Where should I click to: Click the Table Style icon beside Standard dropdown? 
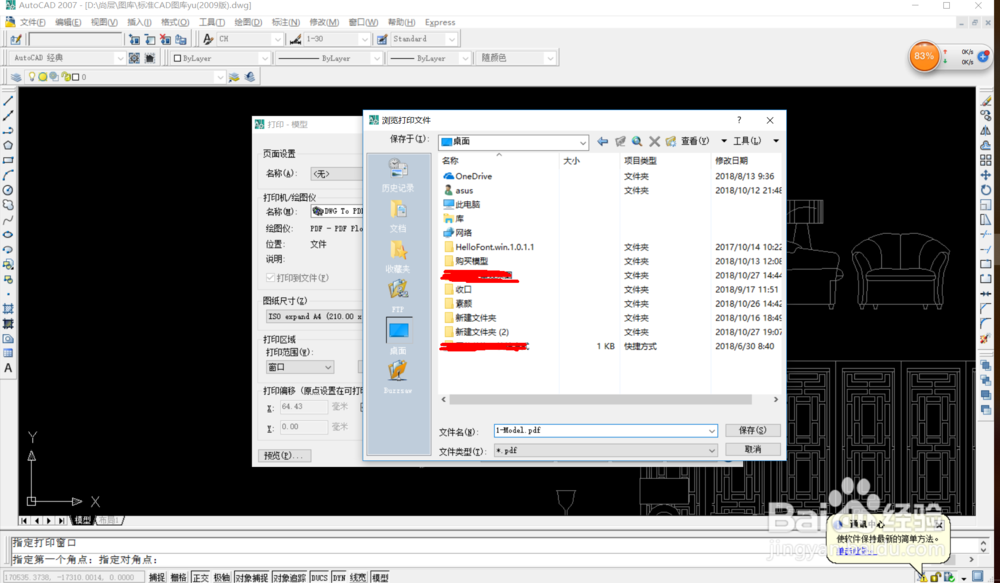382,39
